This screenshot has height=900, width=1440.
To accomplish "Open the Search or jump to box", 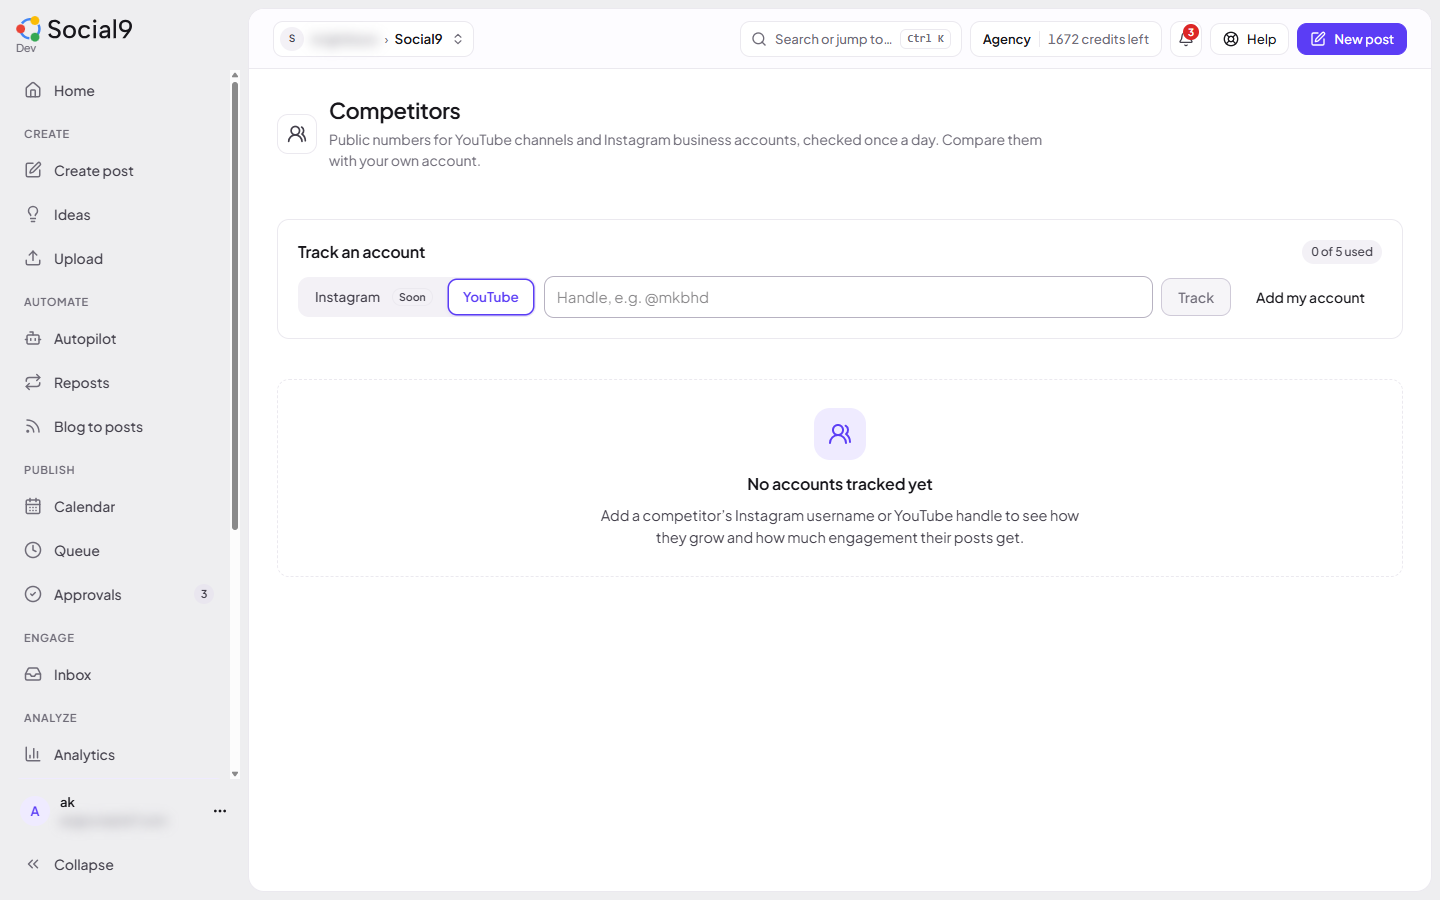I will (851, 39).
